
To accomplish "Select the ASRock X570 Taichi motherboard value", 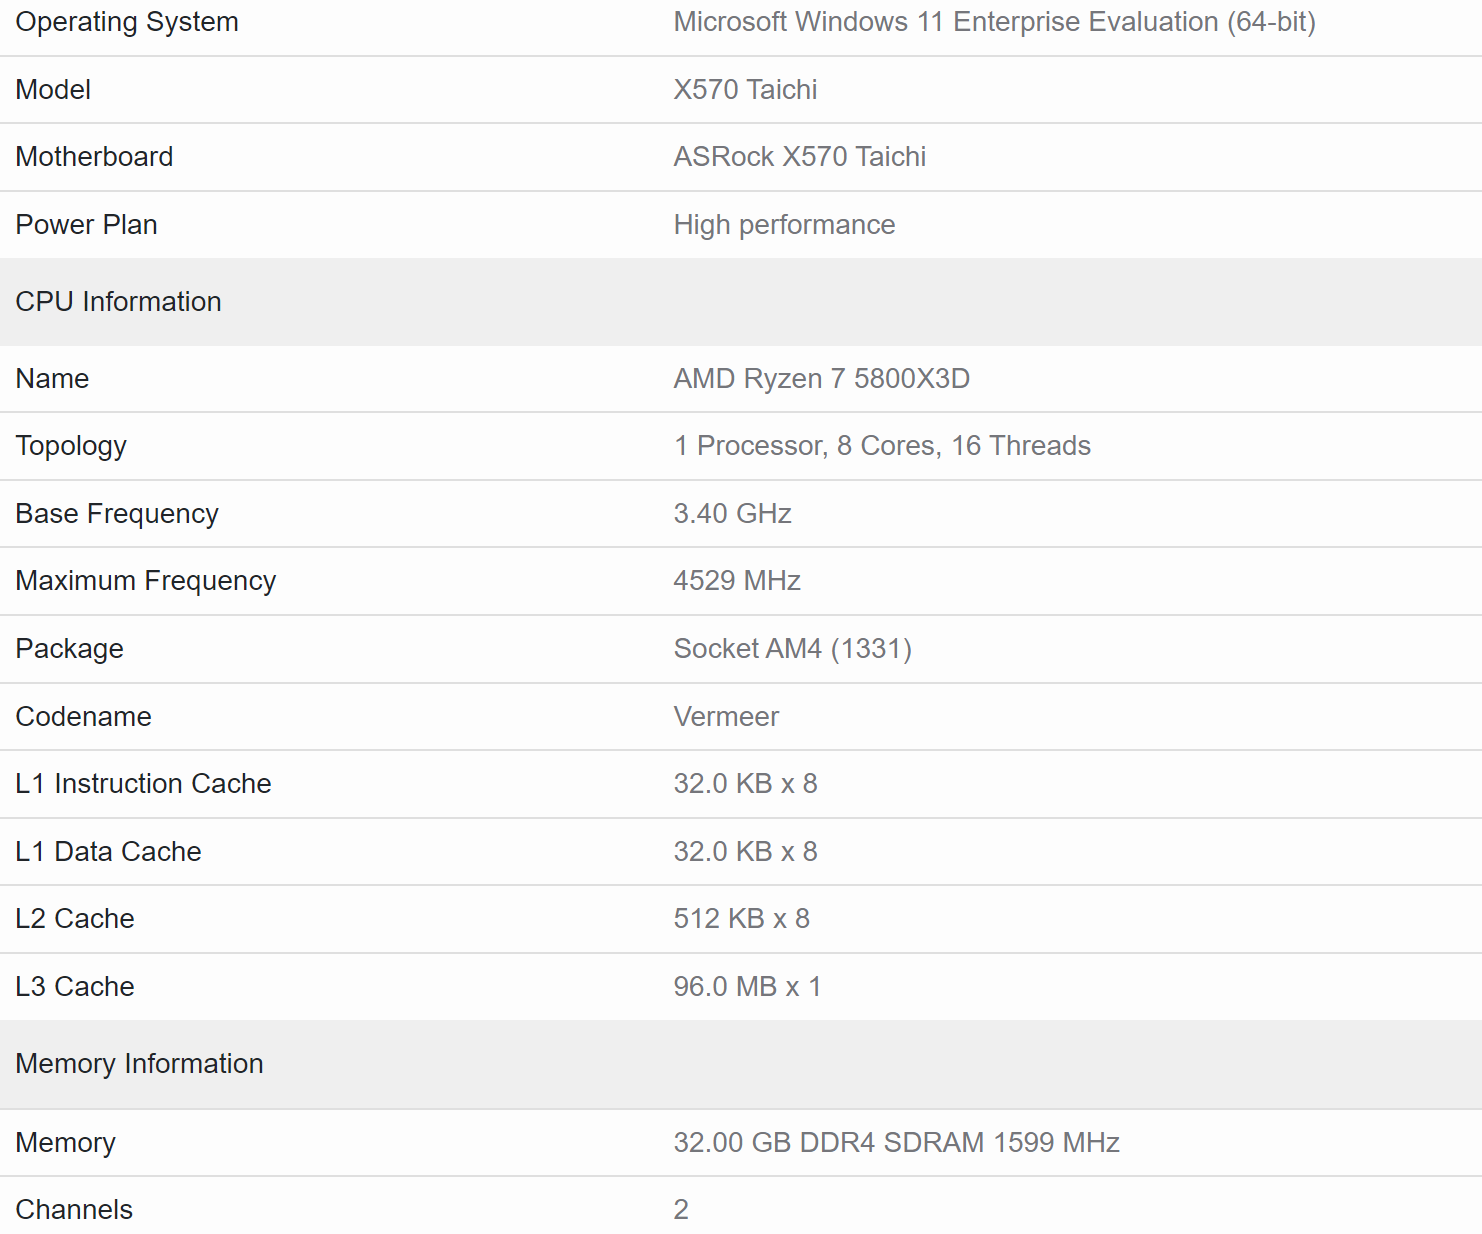I will point(799,157).
